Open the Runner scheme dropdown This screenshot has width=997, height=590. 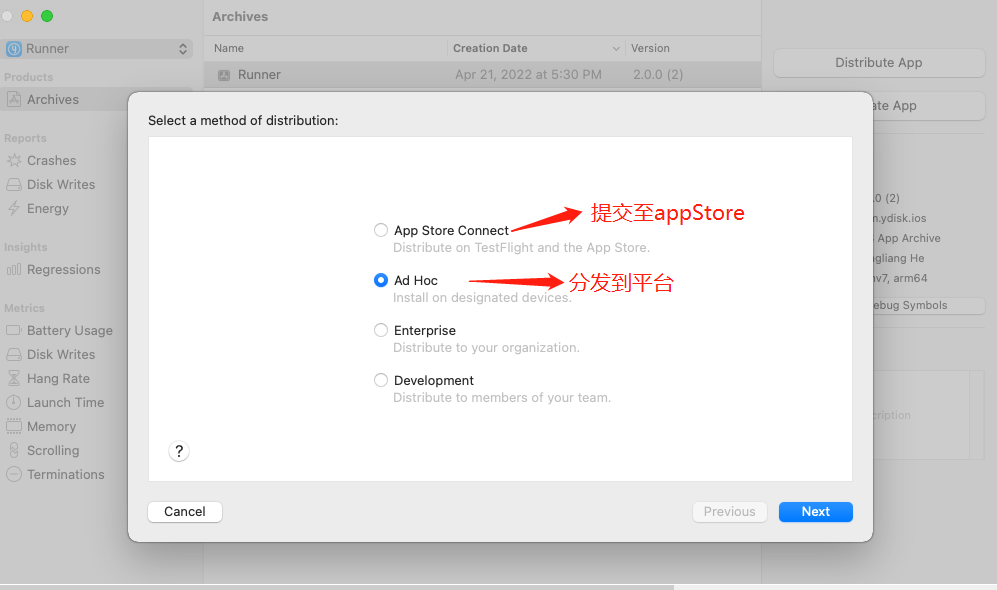[x=97, y=49]
